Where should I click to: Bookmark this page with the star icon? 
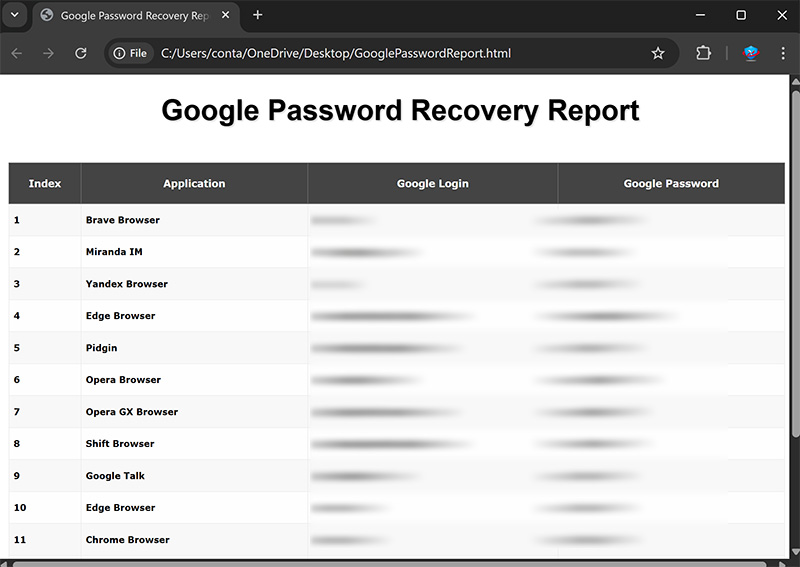pyautogui.click(x=658, y=53)
